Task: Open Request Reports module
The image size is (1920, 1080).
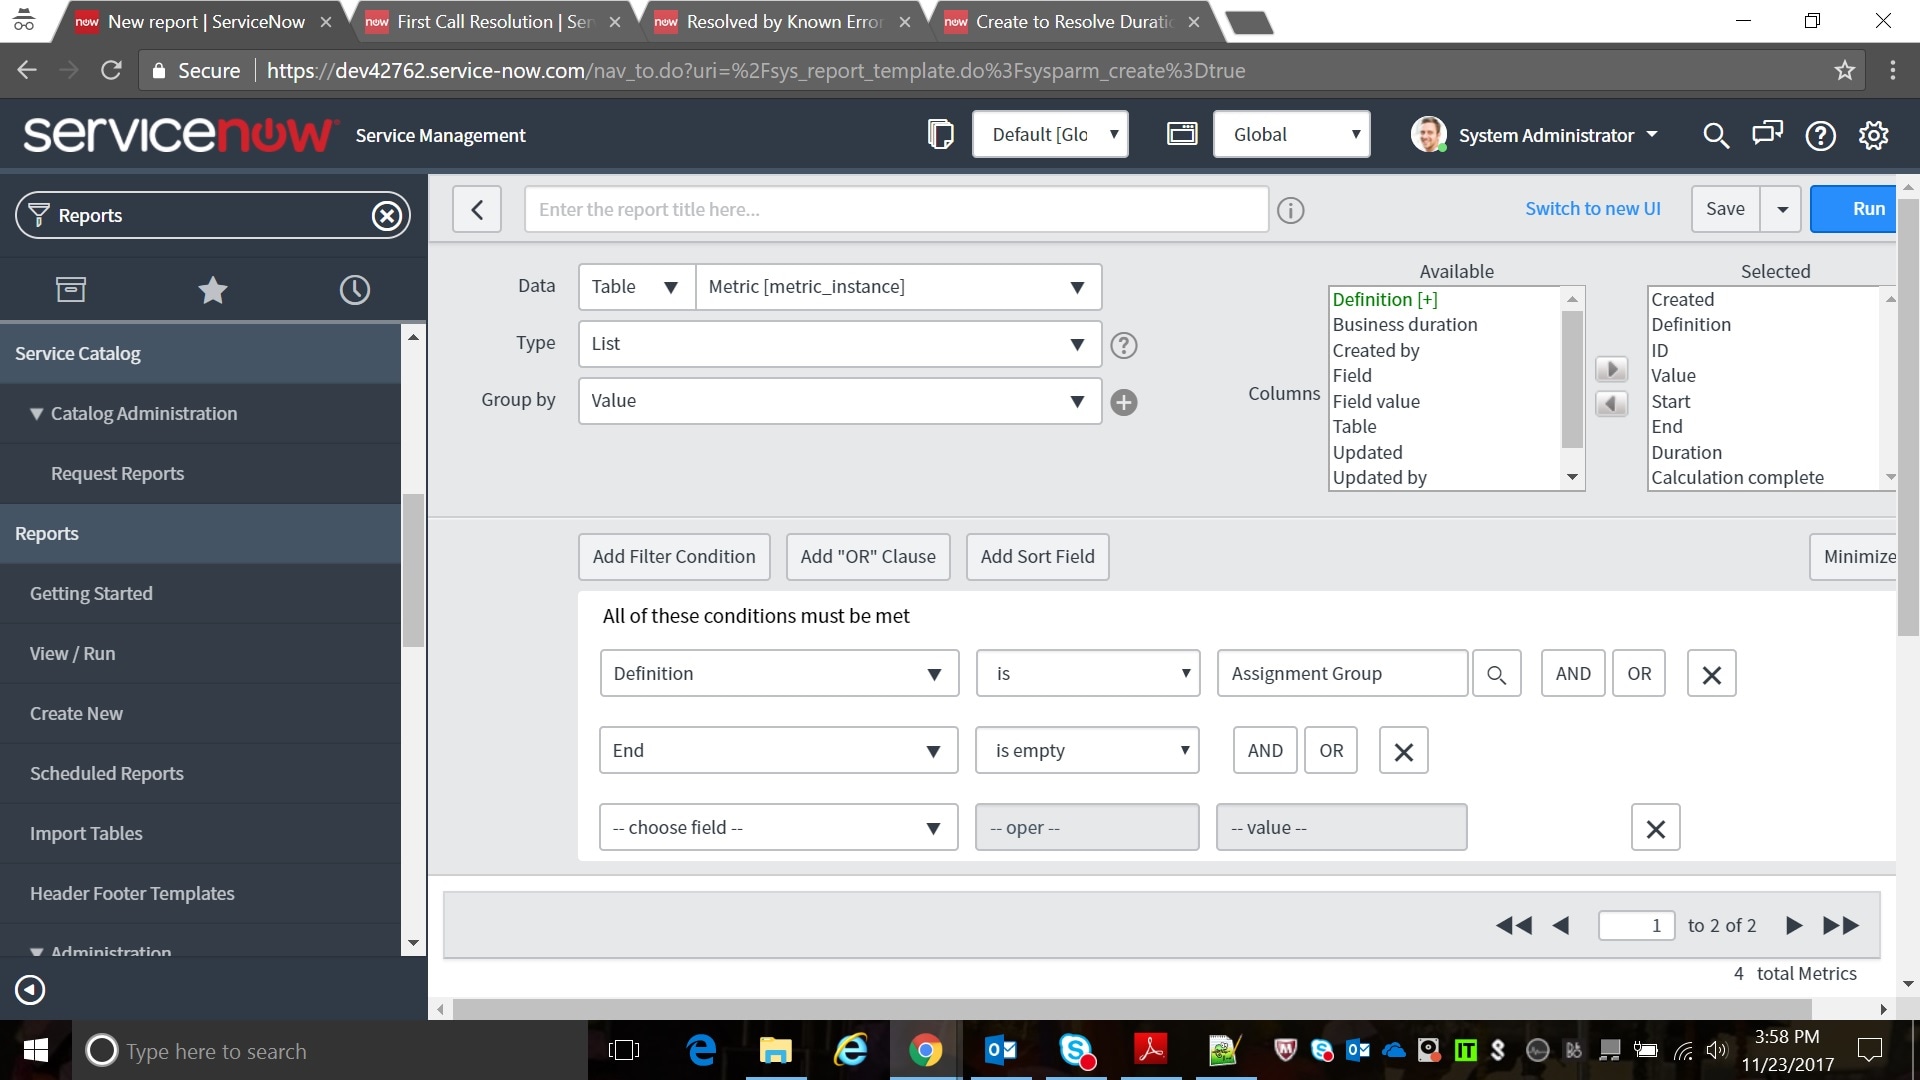Action: click(x=118, y=474)
